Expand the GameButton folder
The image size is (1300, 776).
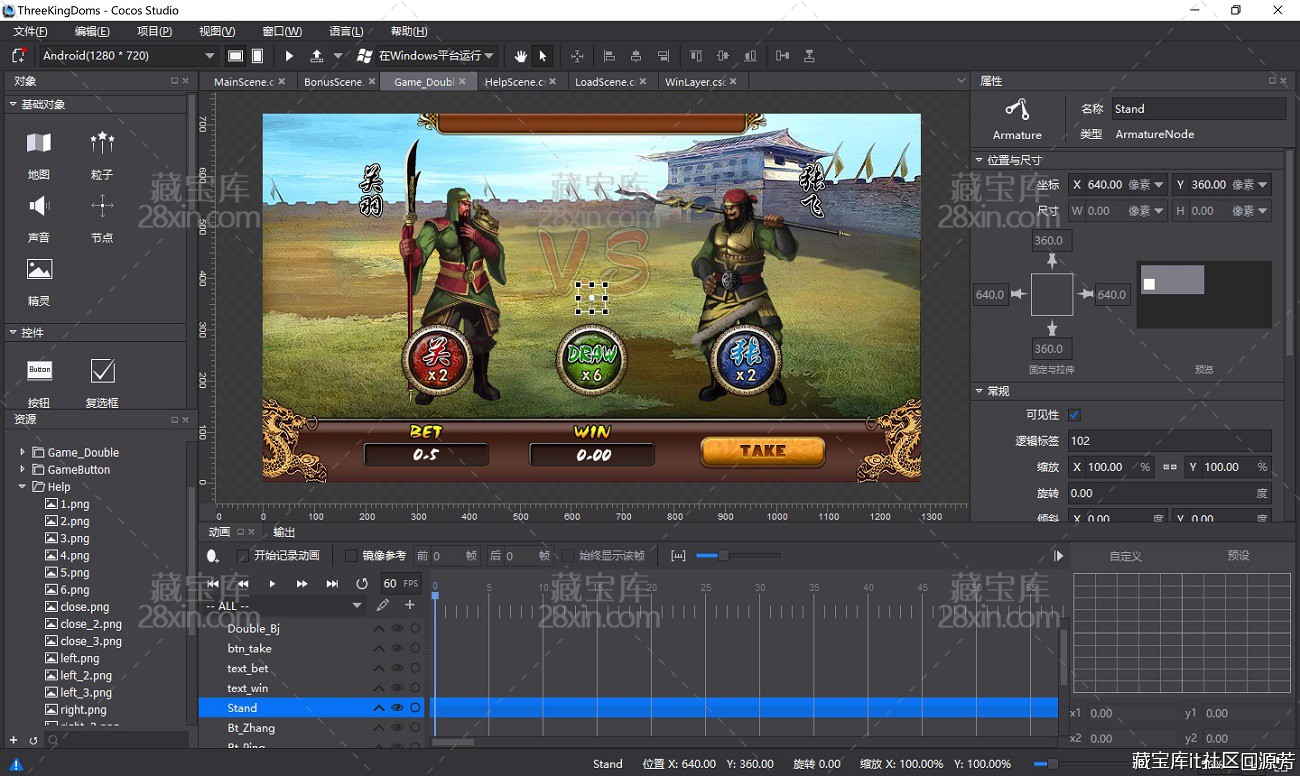click(22, 469)
